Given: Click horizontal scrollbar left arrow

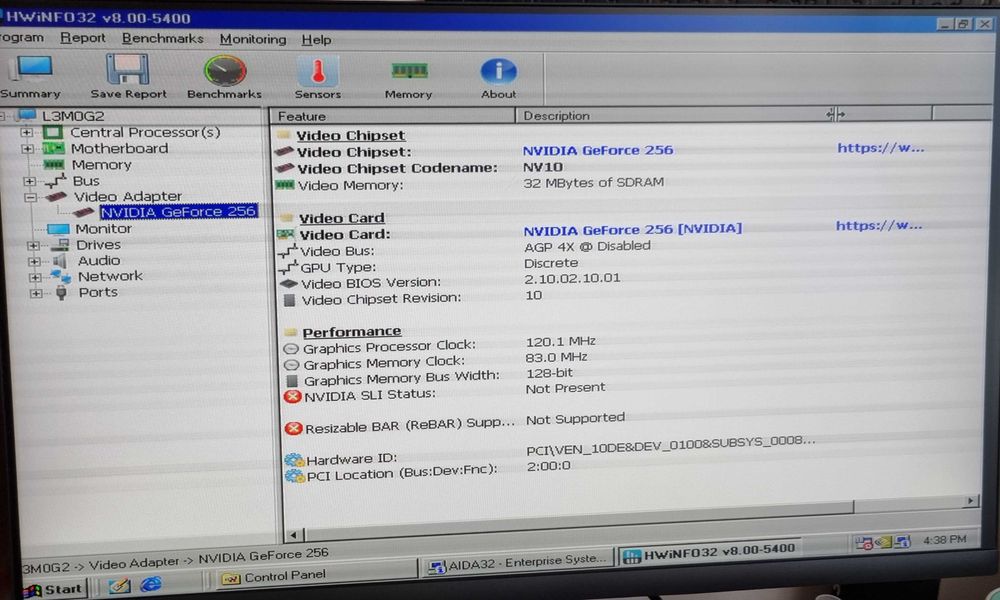Looking at the screenshot, I should pyautogui.click(x=293, y=535).
